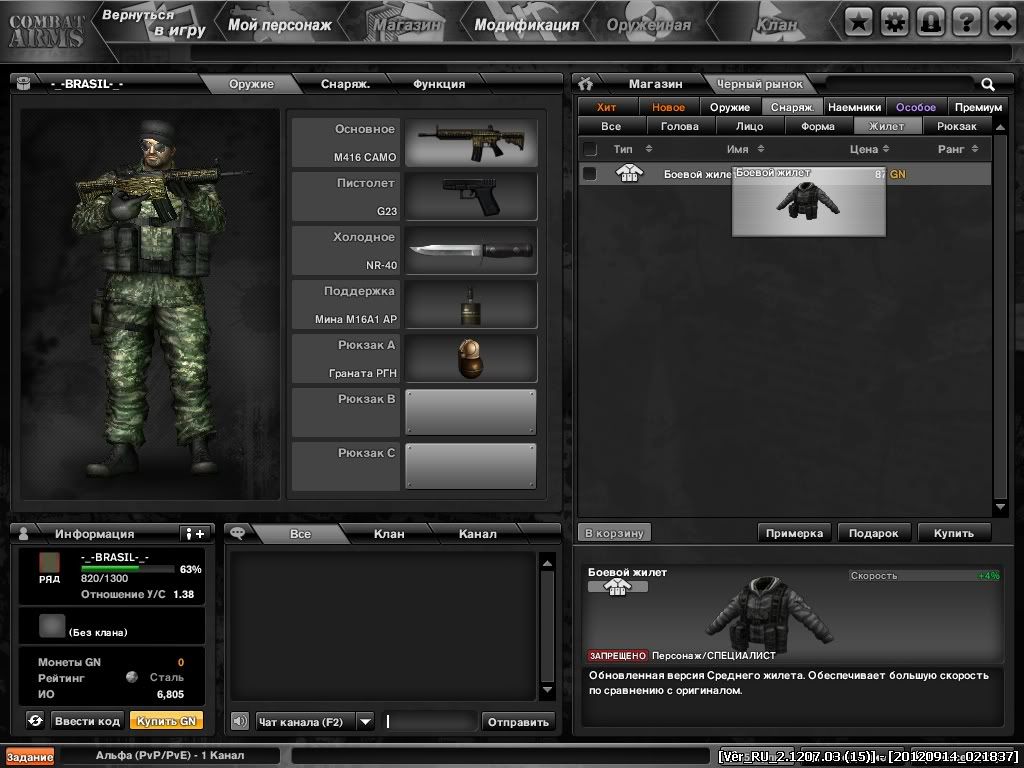
Task: Click the alarm notification icon
Action: pyautogui.click(x=930, y=20)
